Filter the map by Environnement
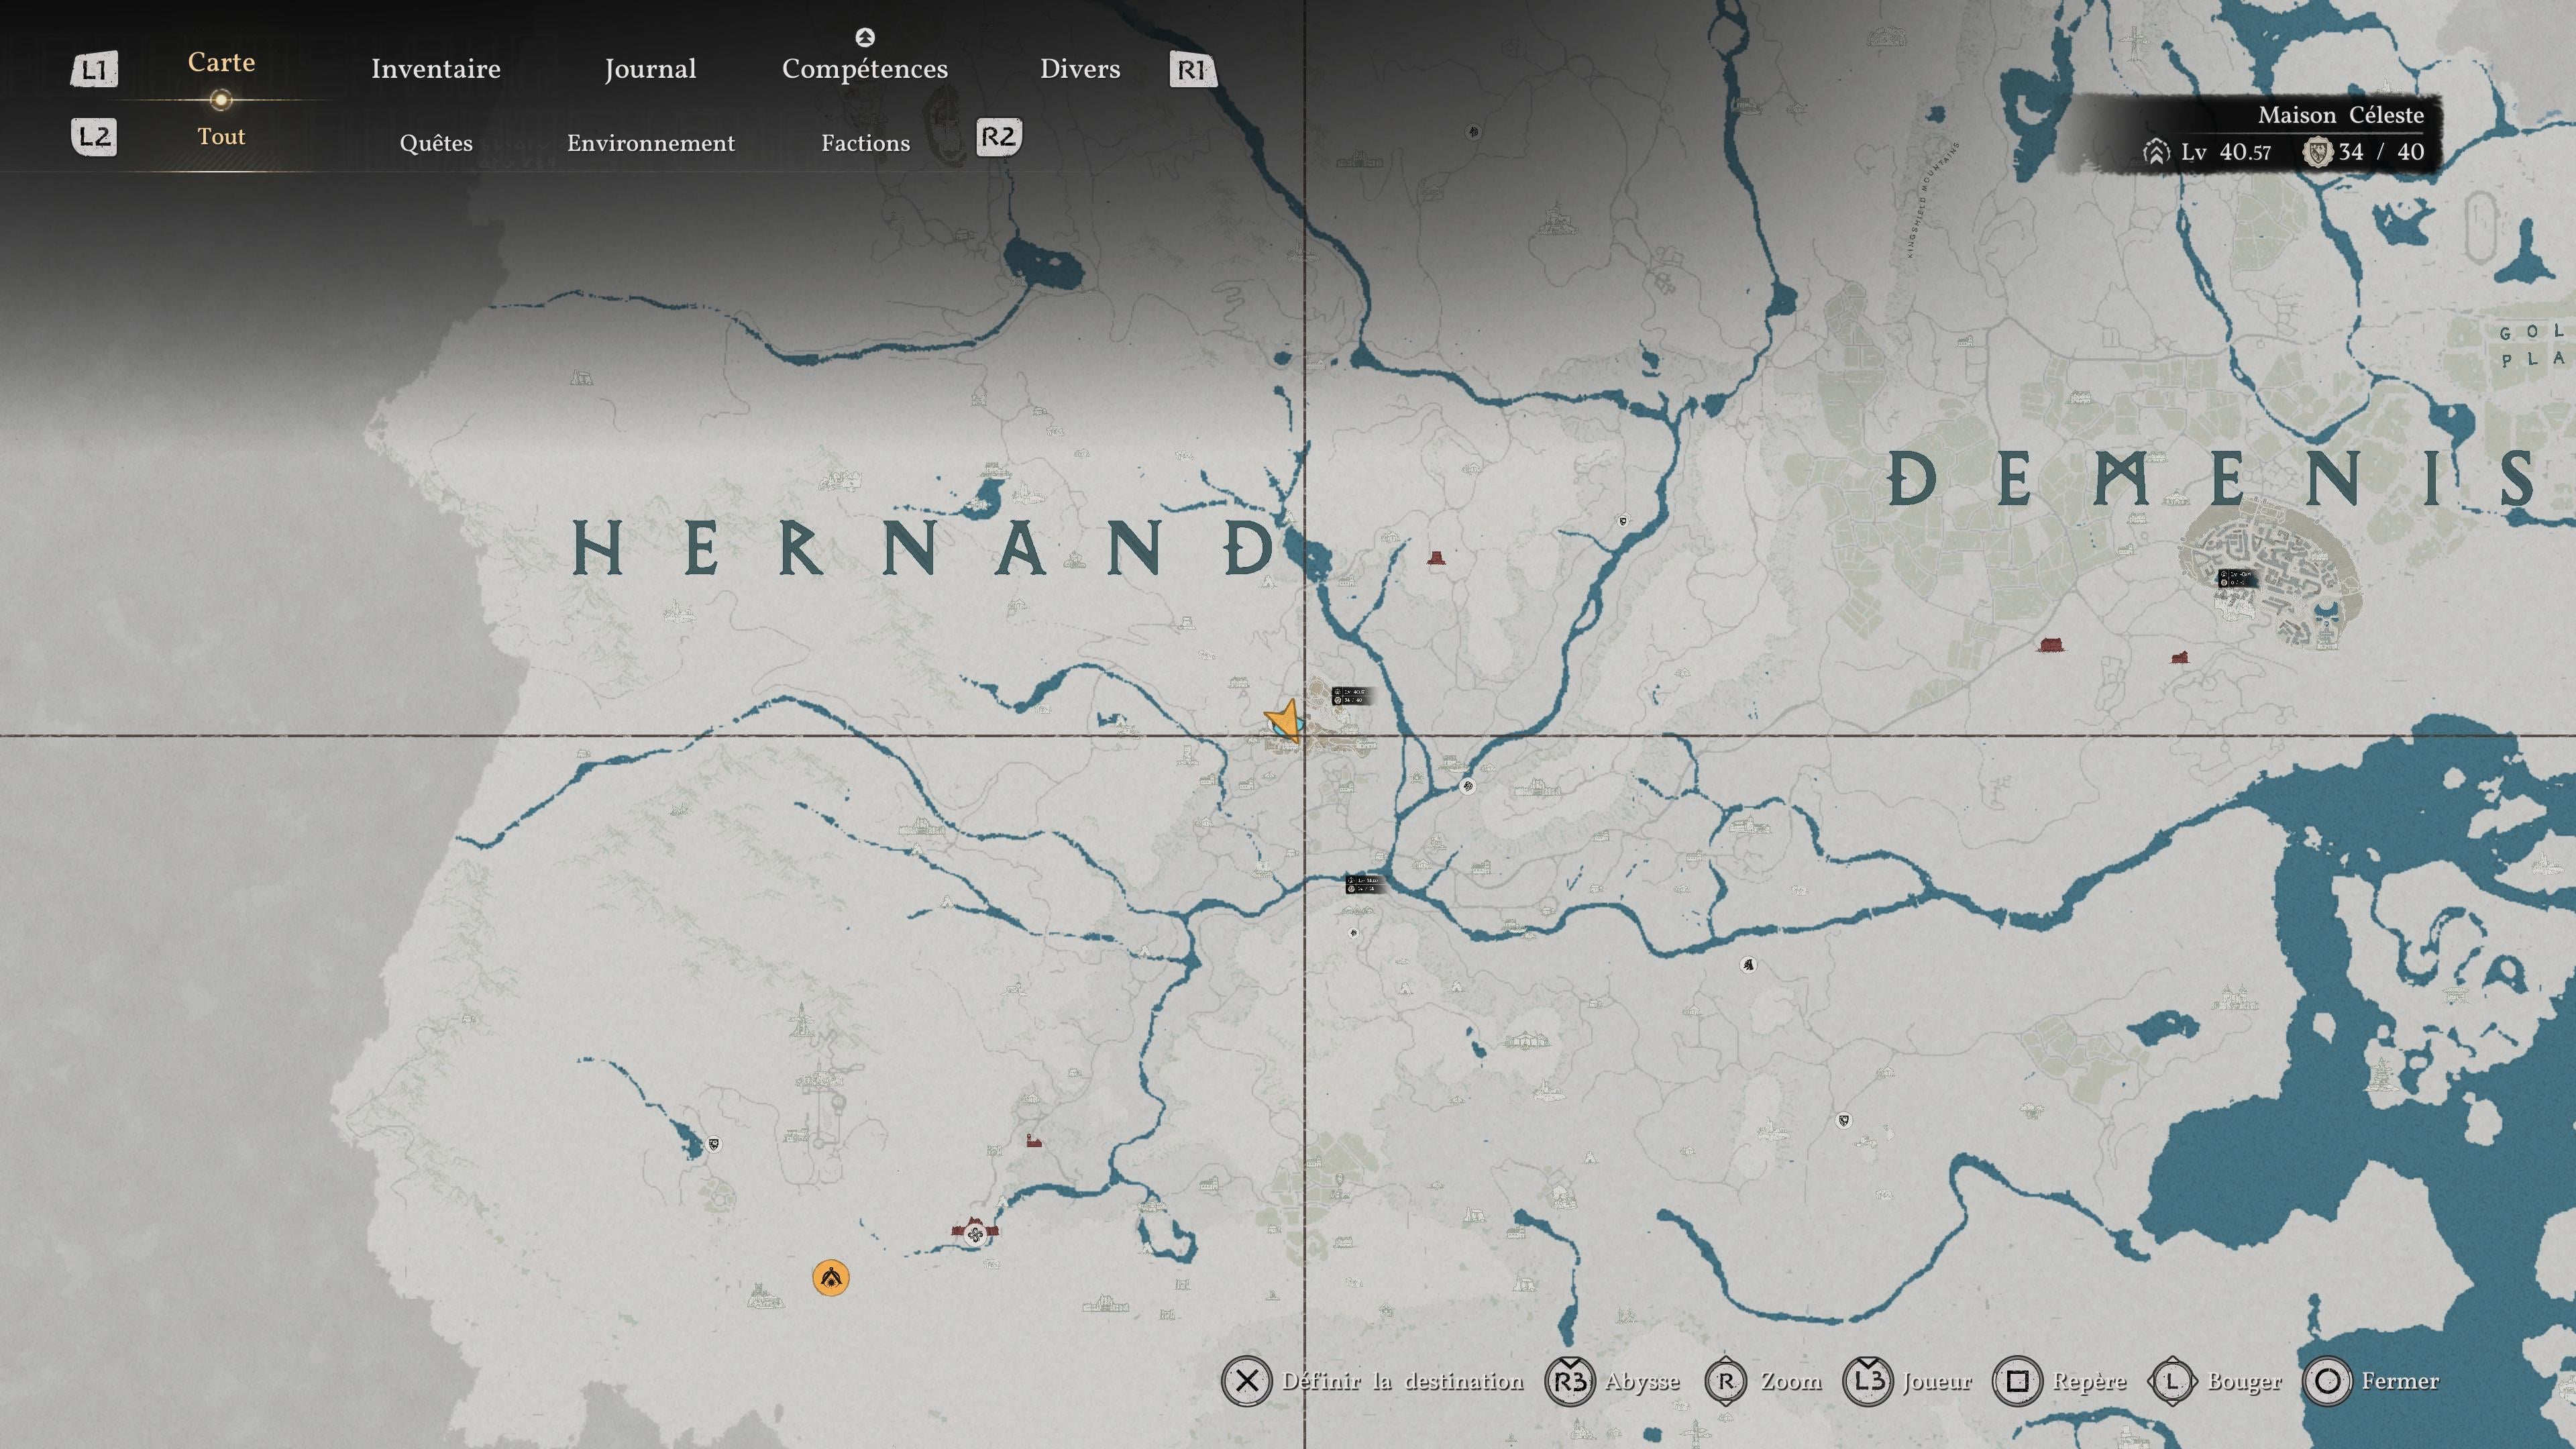The height and width of the screenshot is (1449, 2576). (651, 143)
